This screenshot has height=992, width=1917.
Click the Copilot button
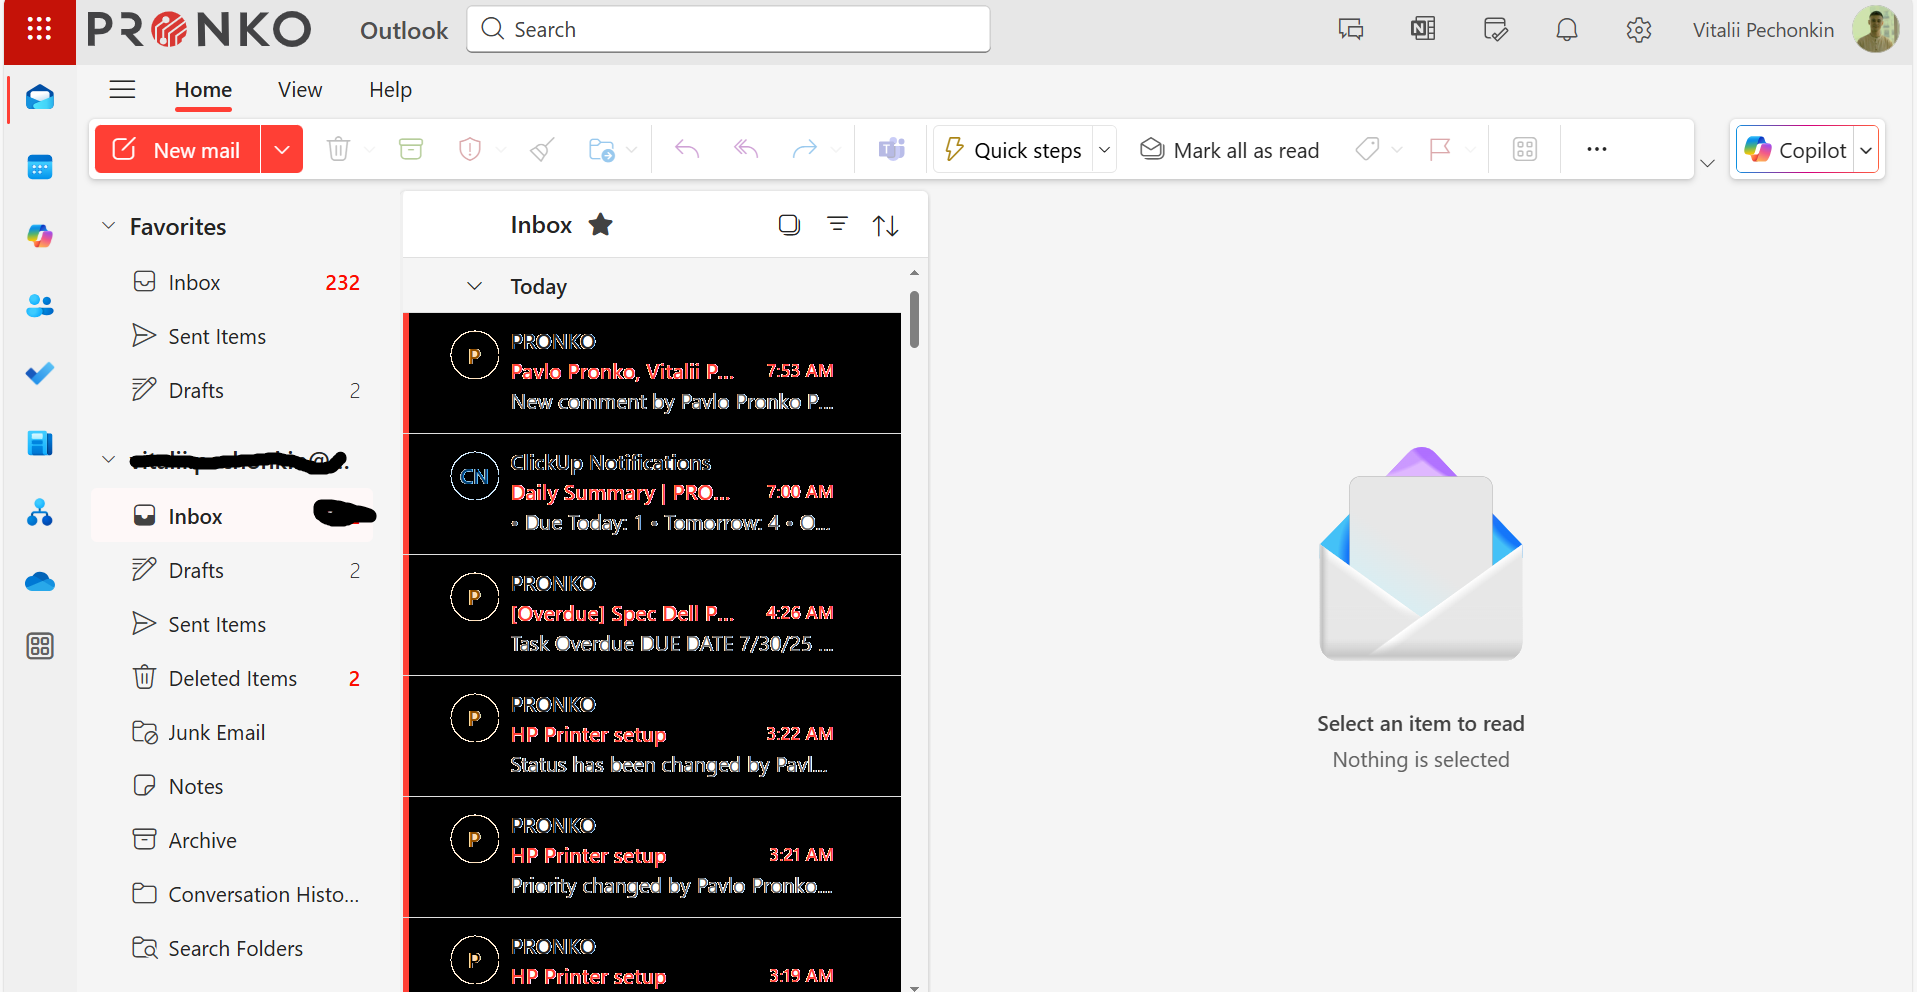click(1795, 150)
